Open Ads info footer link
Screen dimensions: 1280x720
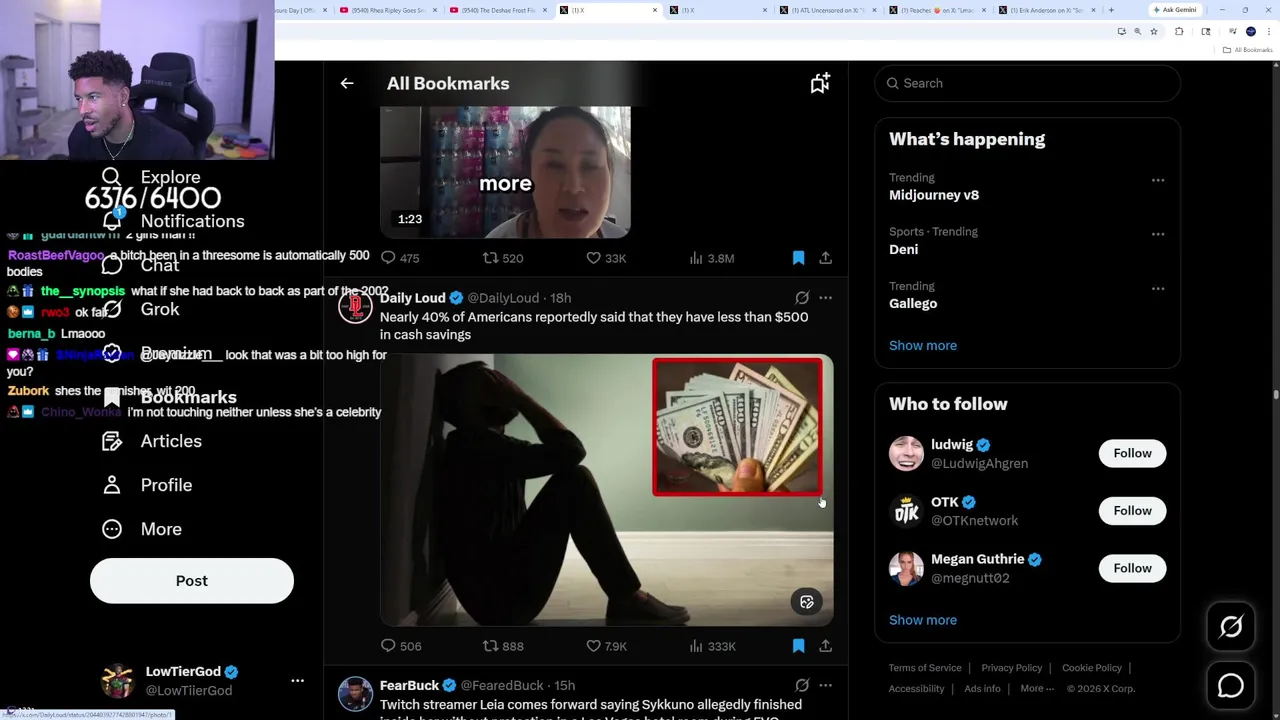click(982, 689)
